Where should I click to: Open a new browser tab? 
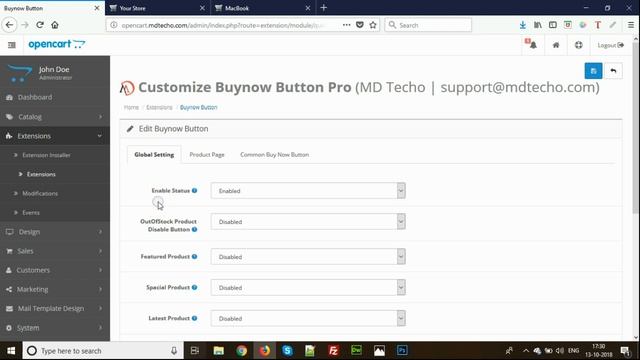[x=324, y=8]
